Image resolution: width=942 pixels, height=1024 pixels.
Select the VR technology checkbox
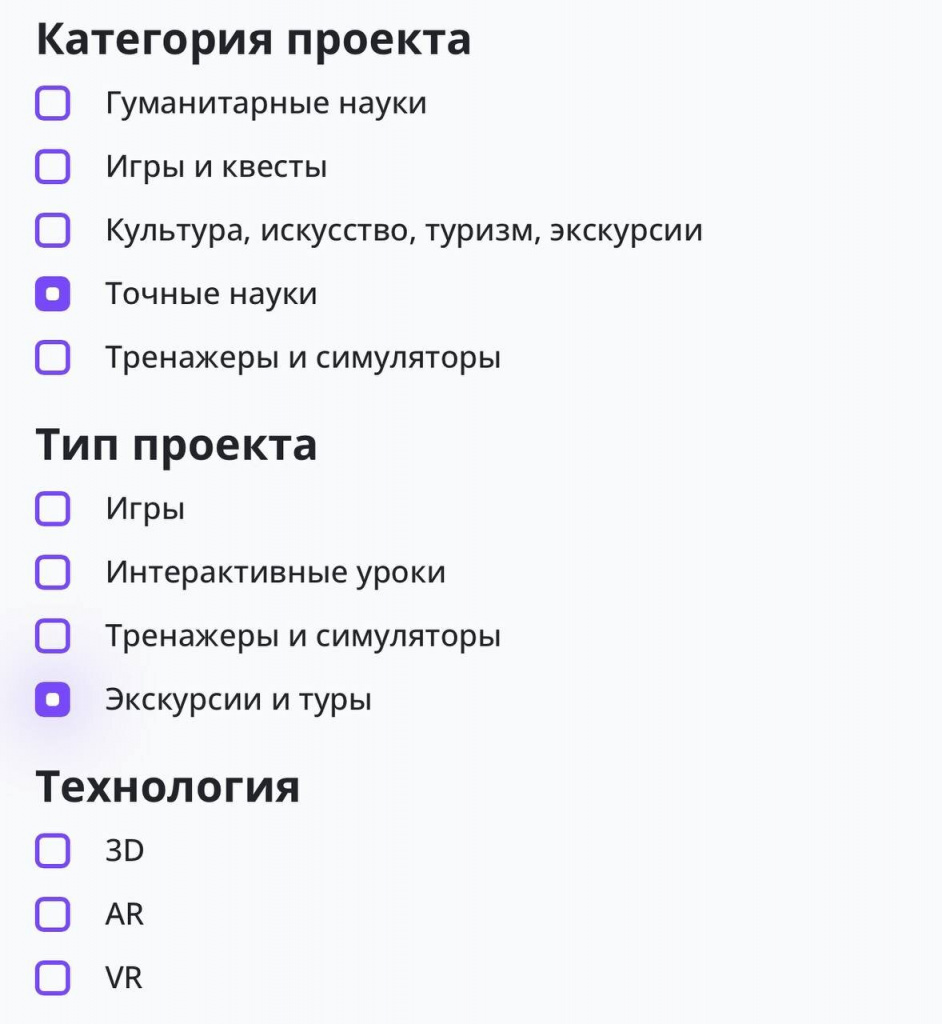52,978
